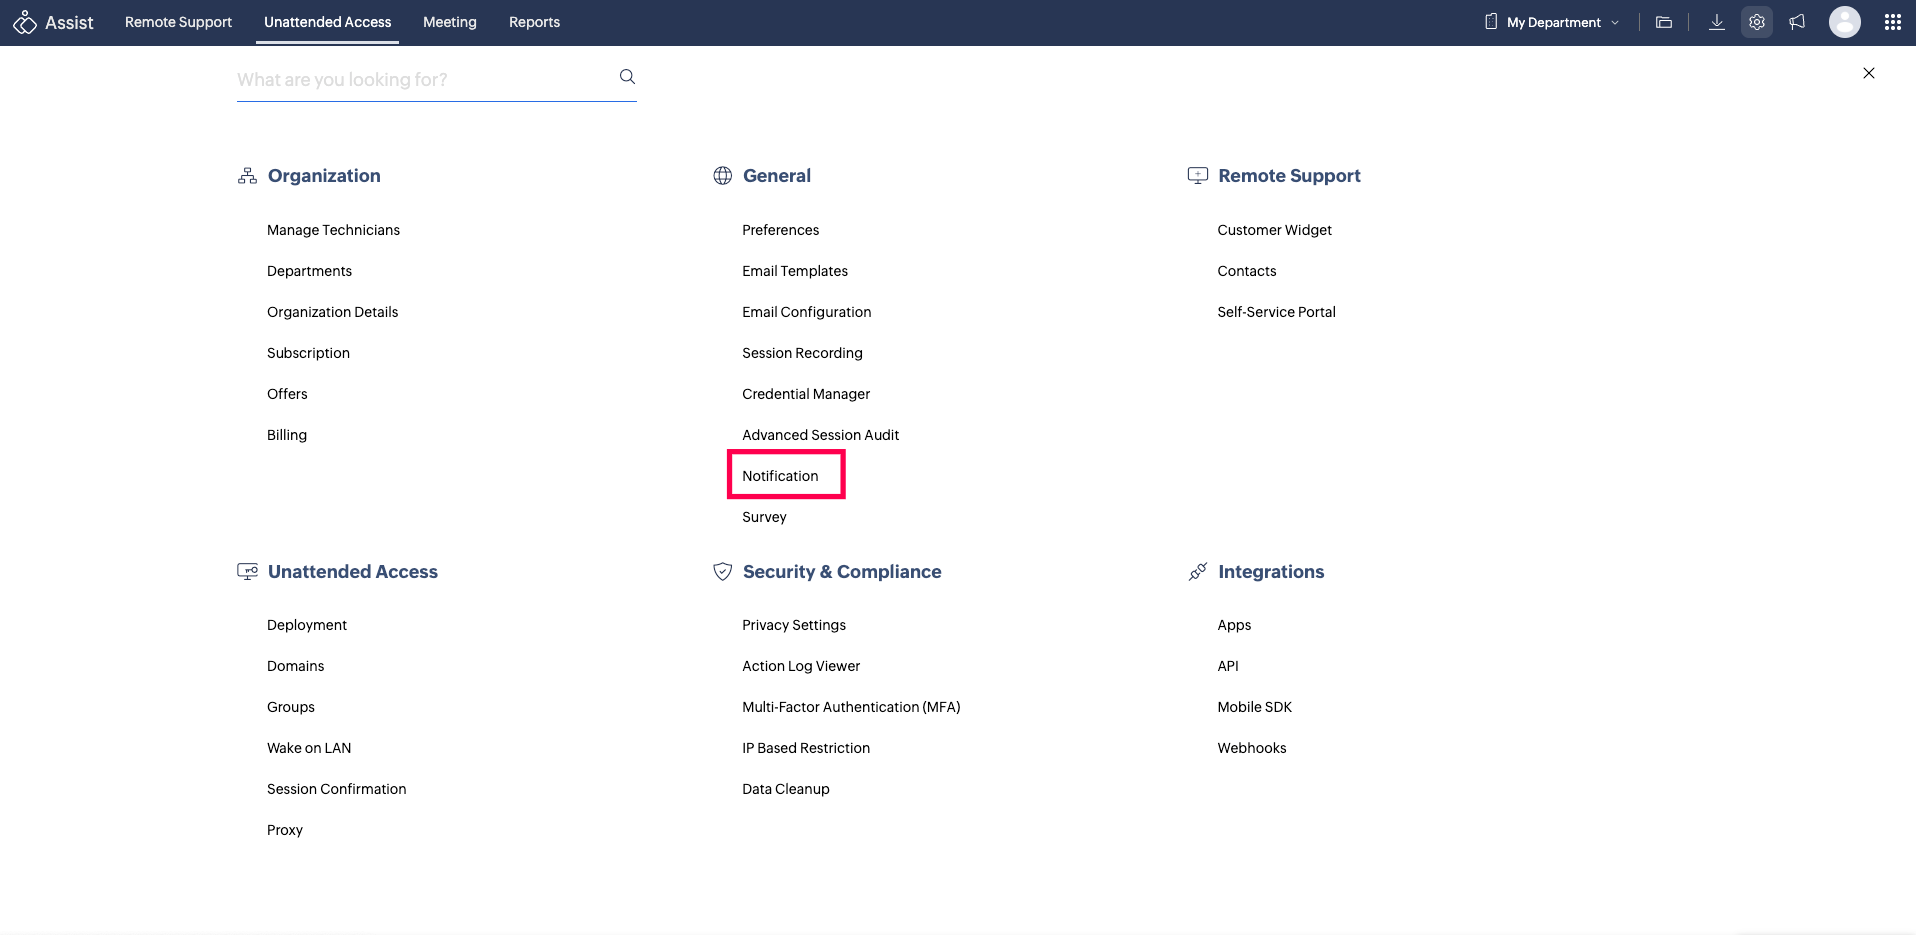Click the user profile avatar
The image size is (1916, 935).
[1844, 22]
